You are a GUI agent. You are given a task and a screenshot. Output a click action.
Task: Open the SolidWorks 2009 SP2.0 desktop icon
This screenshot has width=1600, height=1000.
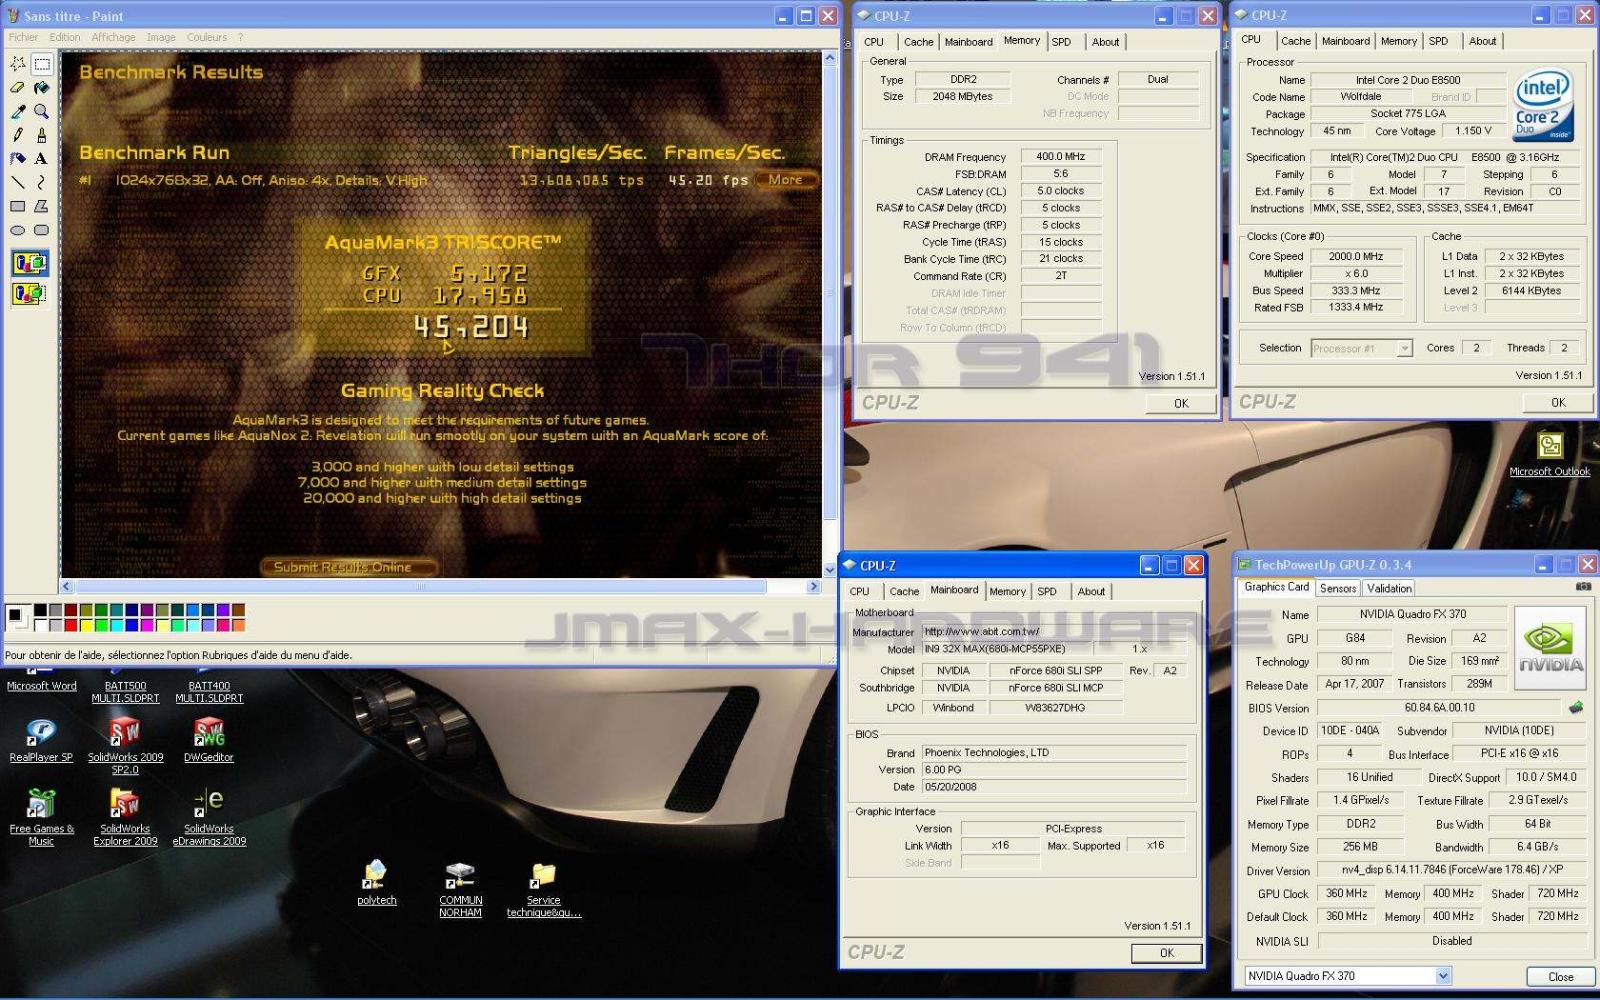[125, 745]
